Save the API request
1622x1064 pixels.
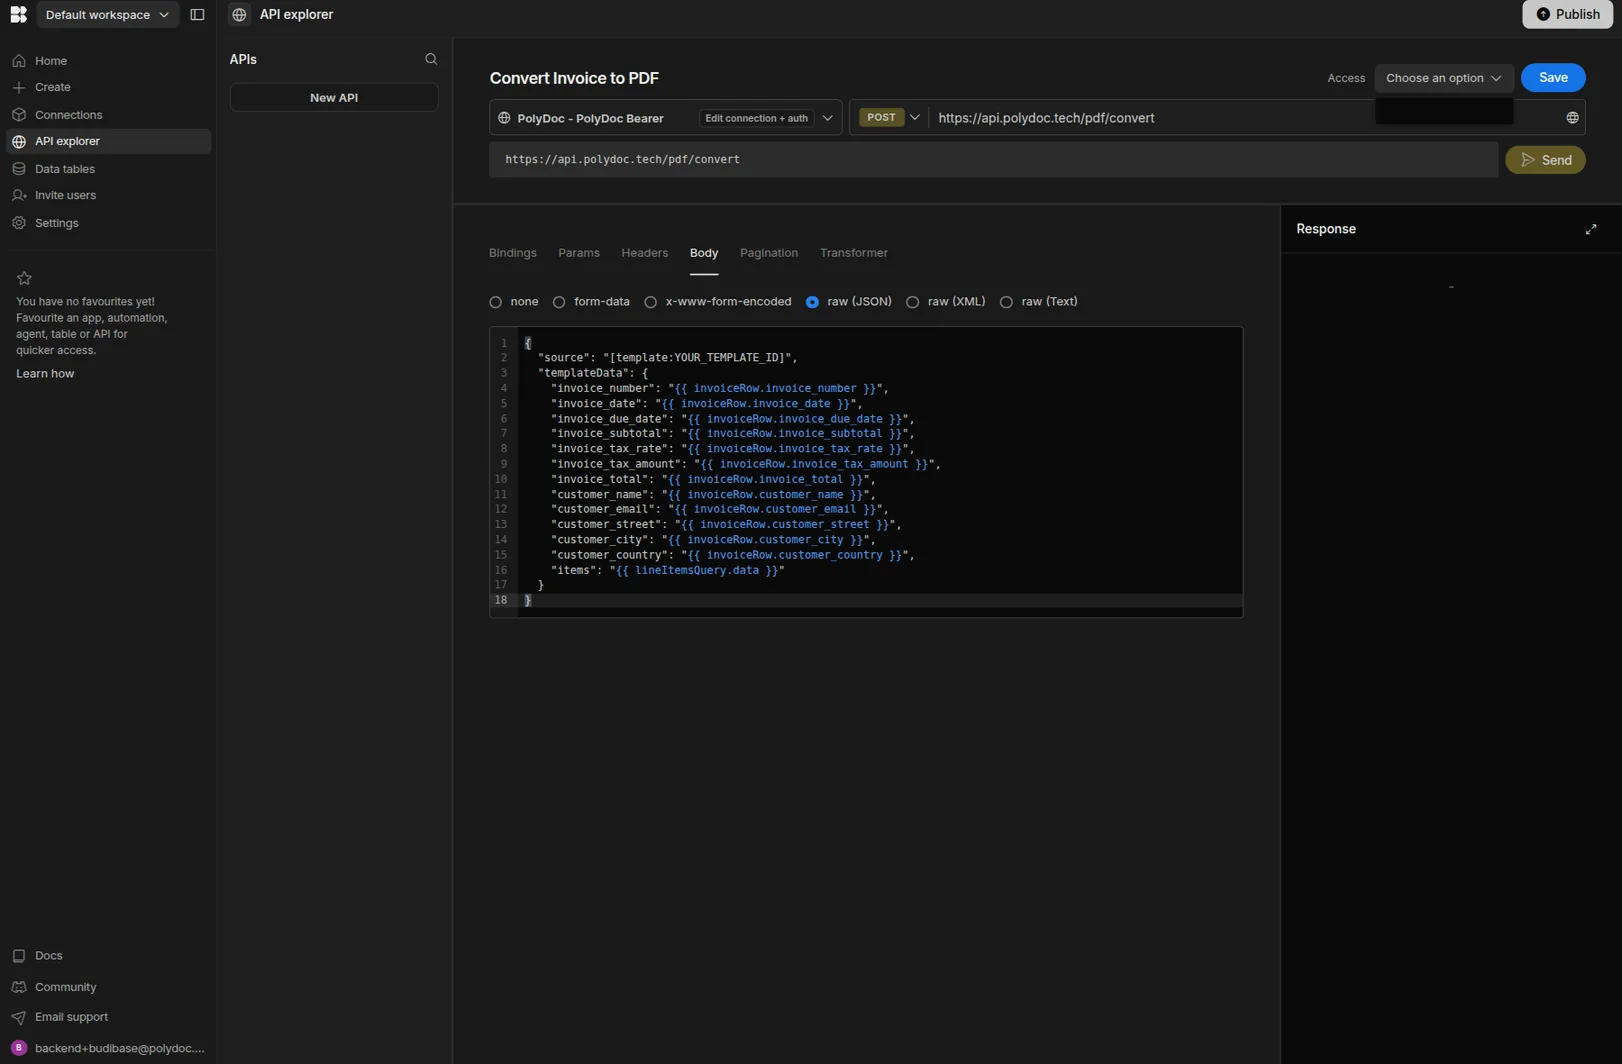click(1553, 78)
